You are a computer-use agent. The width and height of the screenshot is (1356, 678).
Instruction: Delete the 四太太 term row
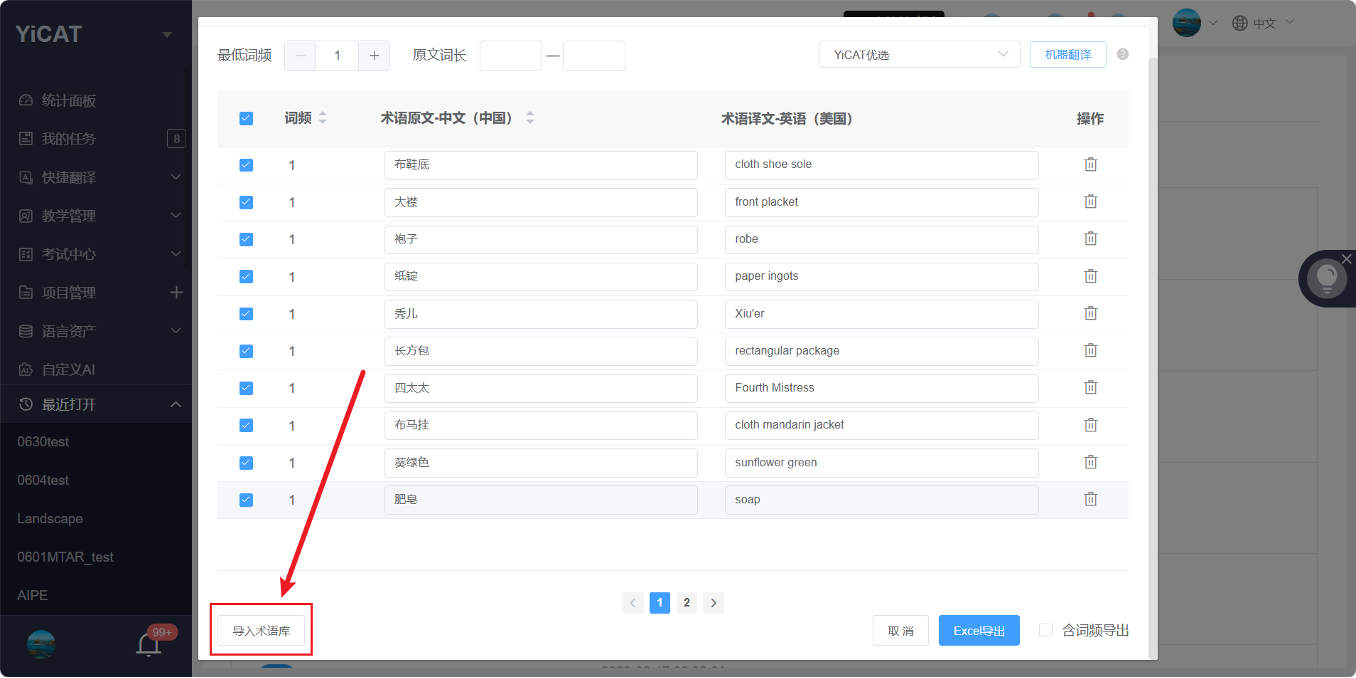tap(1090, 387)
